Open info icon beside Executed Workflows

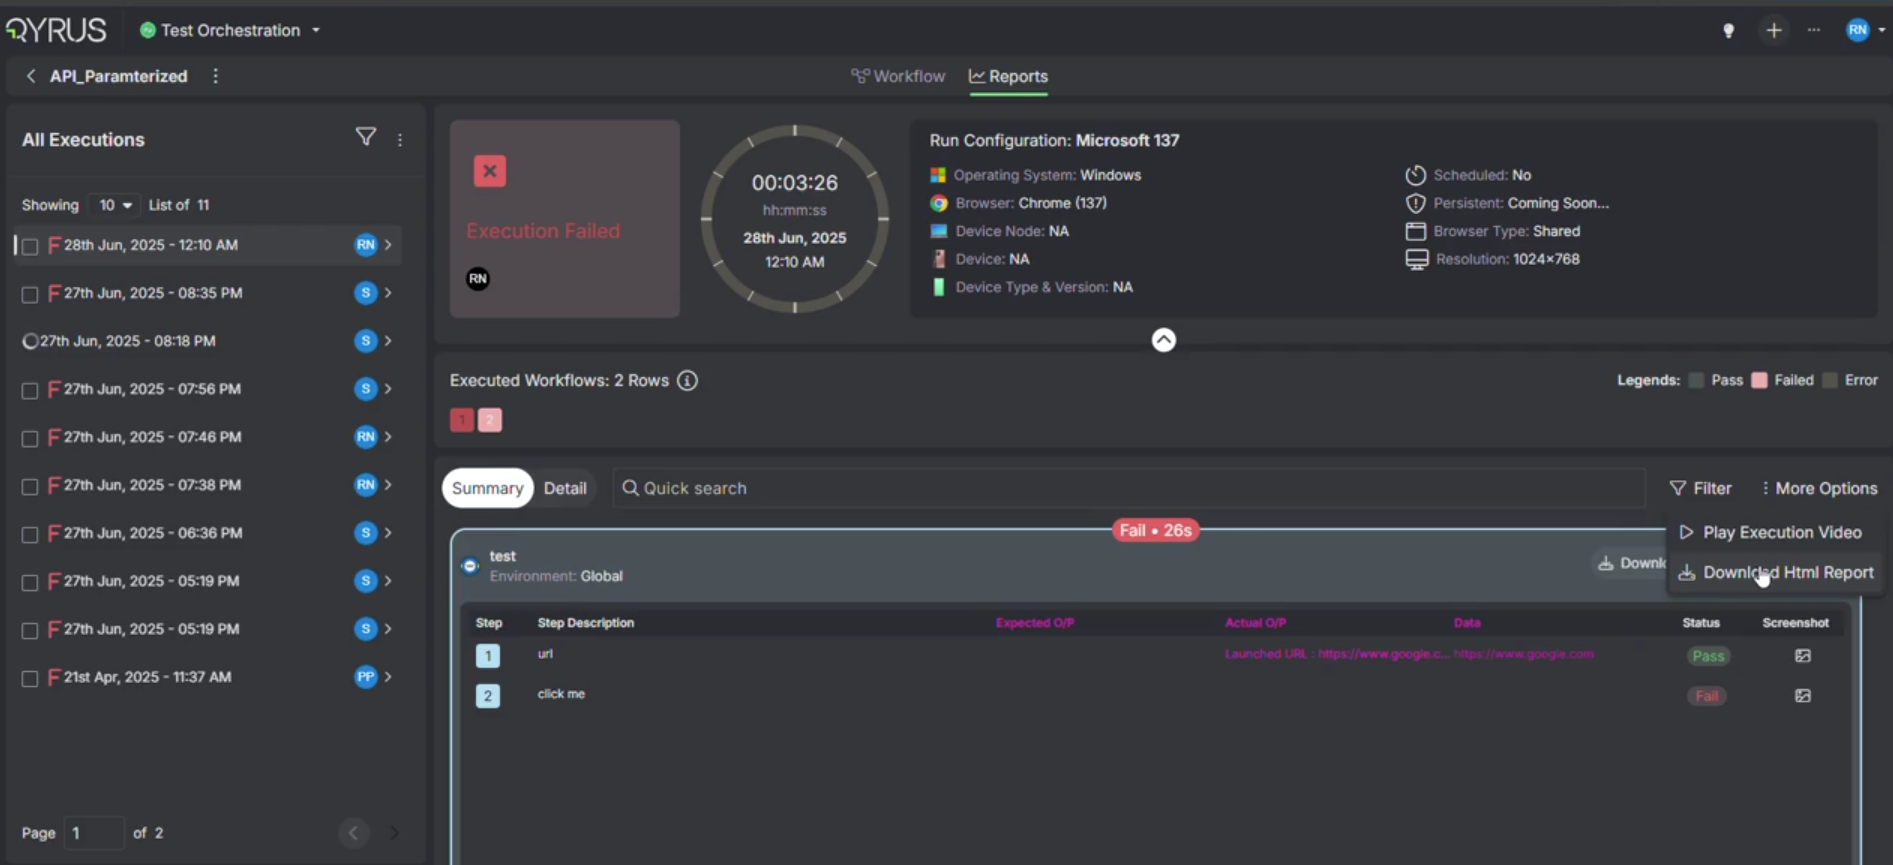(687, 380)
